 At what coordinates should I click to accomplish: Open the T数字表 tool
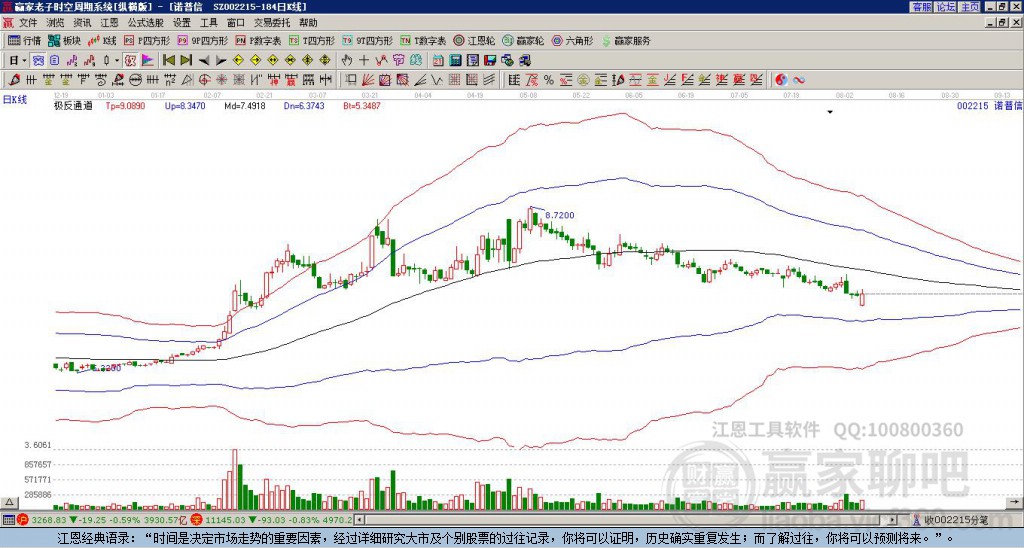point(423,40)
